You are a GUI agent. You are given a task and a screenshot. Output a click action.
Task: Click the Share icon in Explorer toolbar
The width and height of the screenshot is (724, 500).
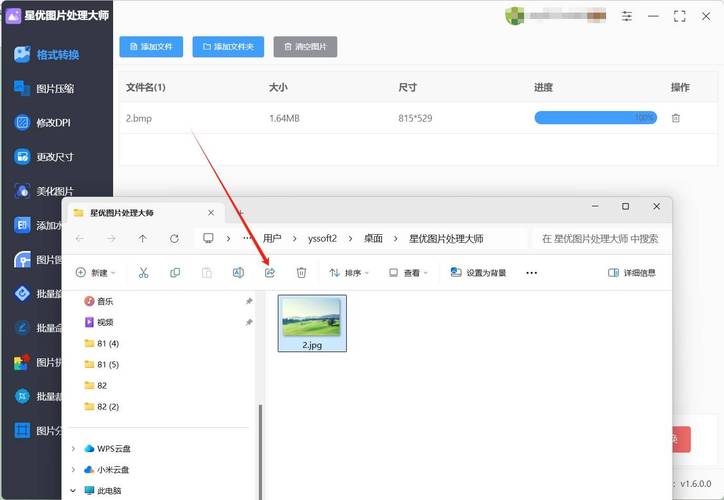pos(270,273)
